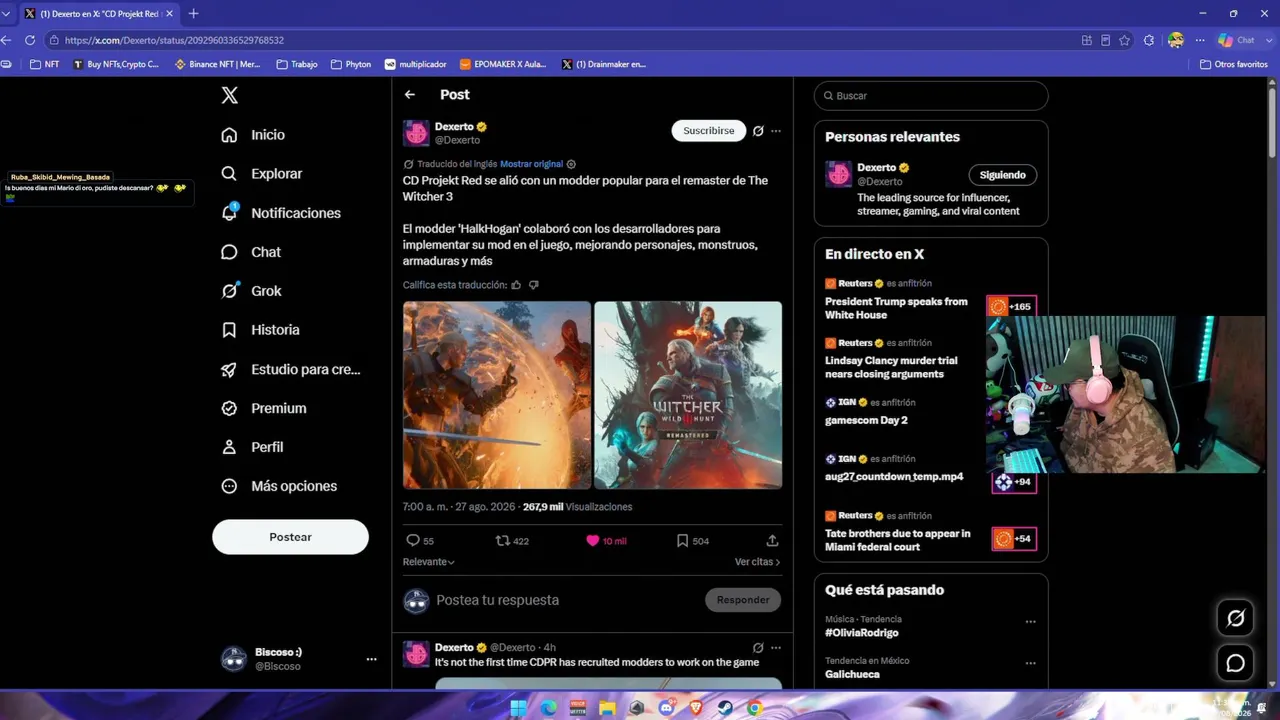Click the Responder button
The image size is (1280, 720).
pyautogui.click(x=743, y=600)
